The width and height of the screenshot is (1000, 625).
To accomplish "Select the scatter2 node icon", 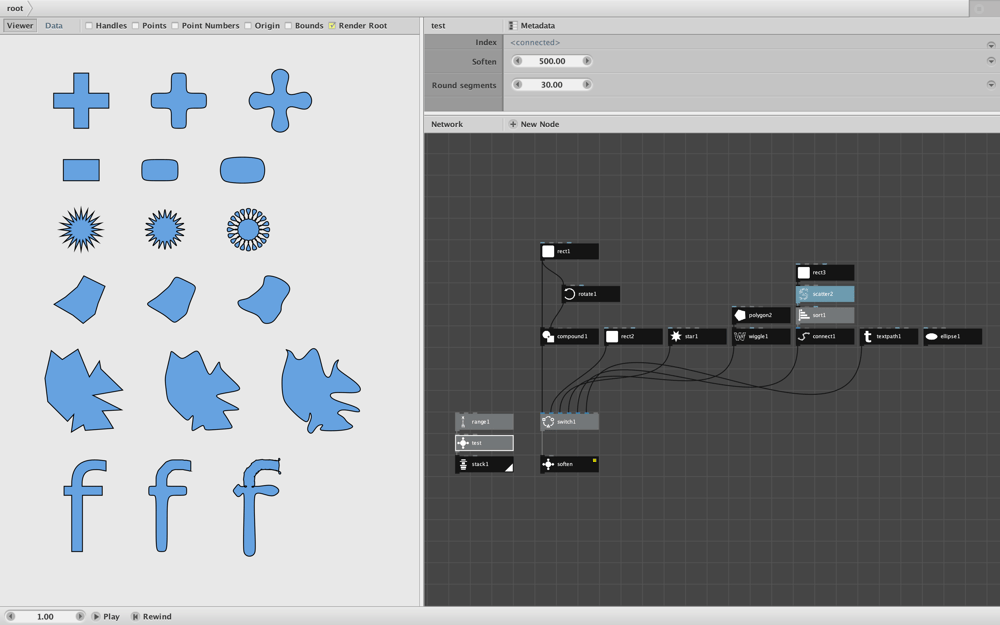I will pos(804,294).
